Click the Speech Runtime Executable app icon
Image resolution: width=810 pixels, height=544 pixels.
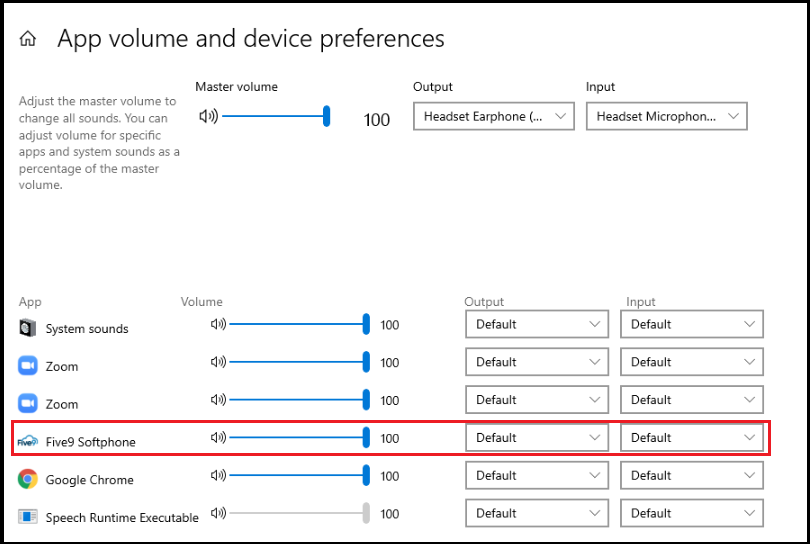click(x=27, y=516)
